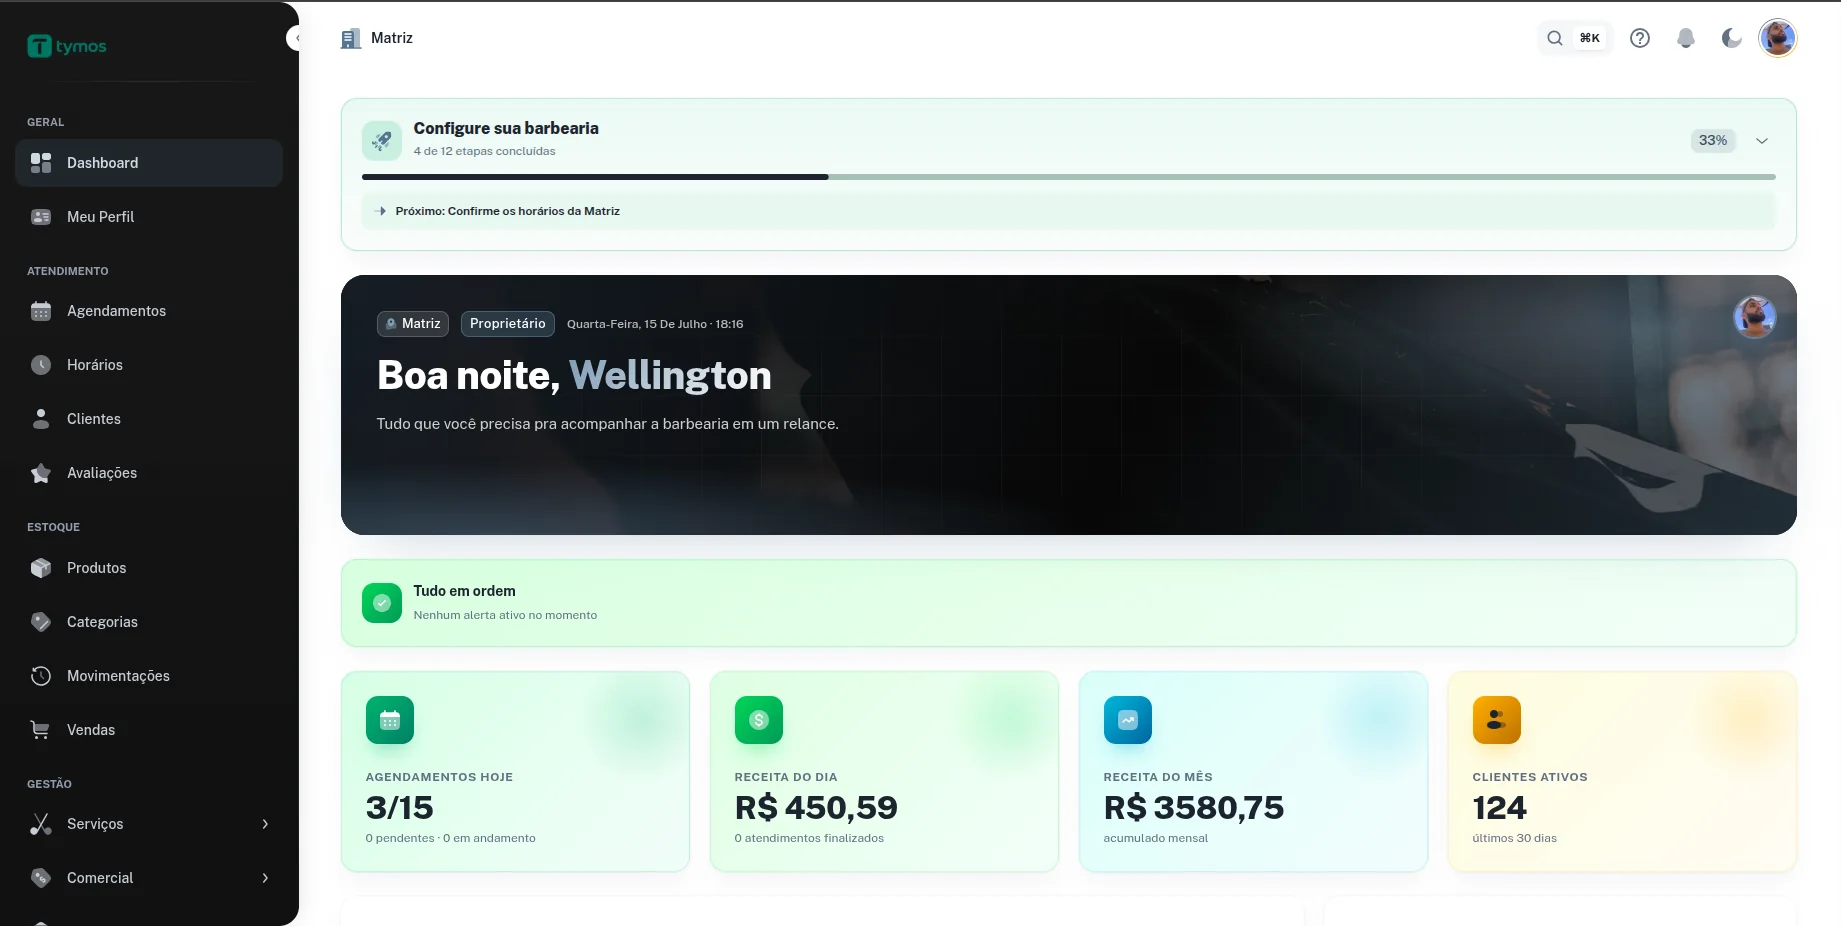Click the Receita do Mês chart icon
The width and height of the screenshot is (1841, 926).
pyautogui.click(x=1128, y=720)
